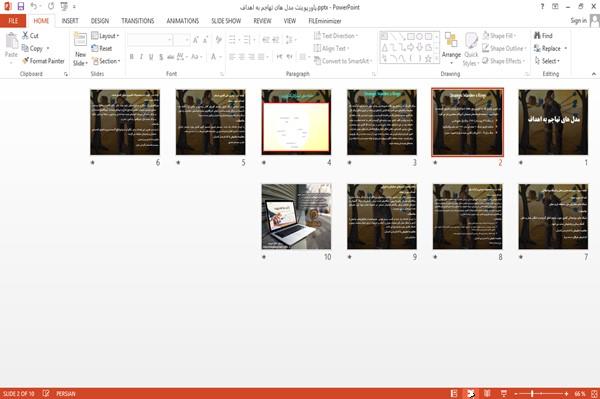Click Clear All Formatting icon
Screen dimensions: 600x399
(218, 40)
